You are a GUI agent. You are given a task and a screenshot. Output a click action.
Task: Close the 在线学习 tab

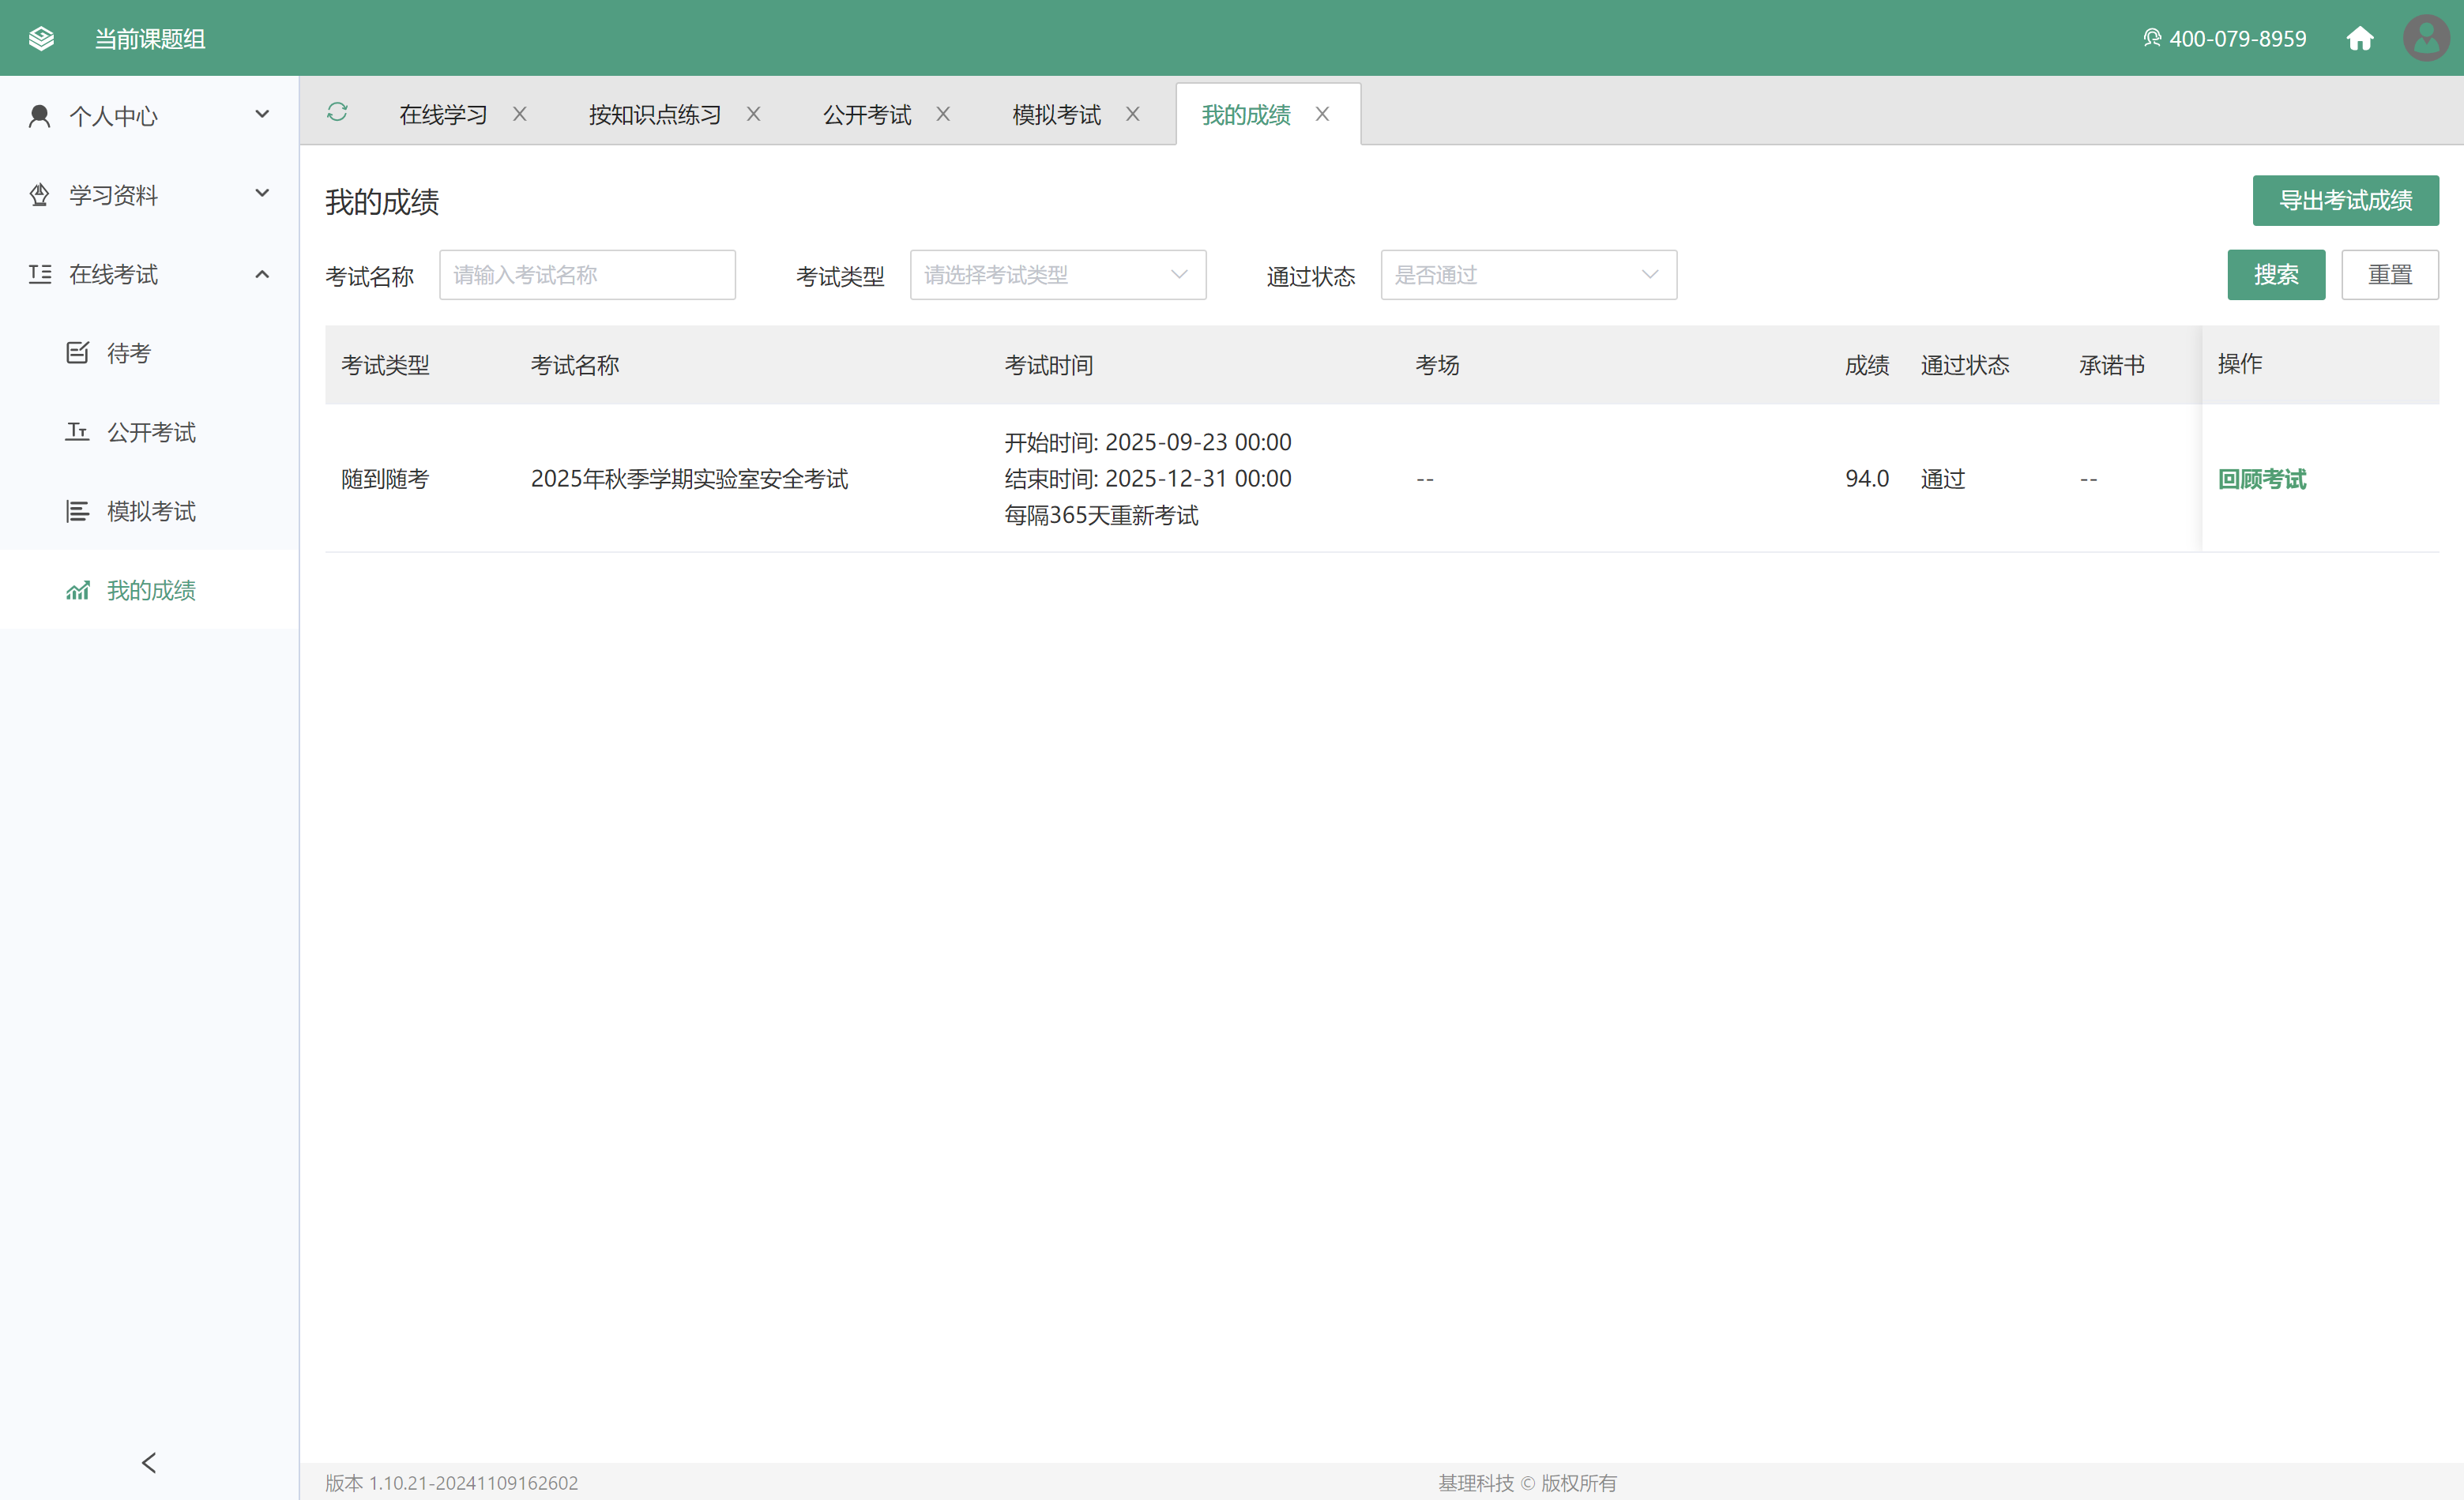[520, 114]
